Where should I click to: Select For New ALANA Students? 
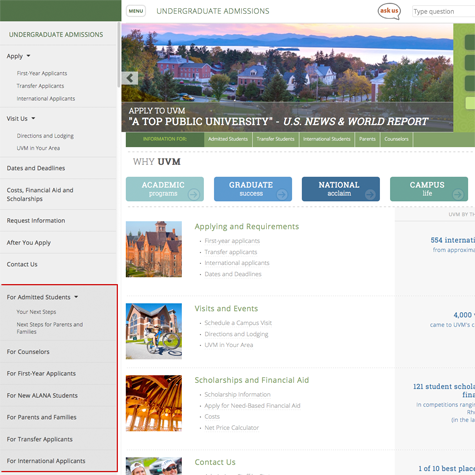(42, 395)
